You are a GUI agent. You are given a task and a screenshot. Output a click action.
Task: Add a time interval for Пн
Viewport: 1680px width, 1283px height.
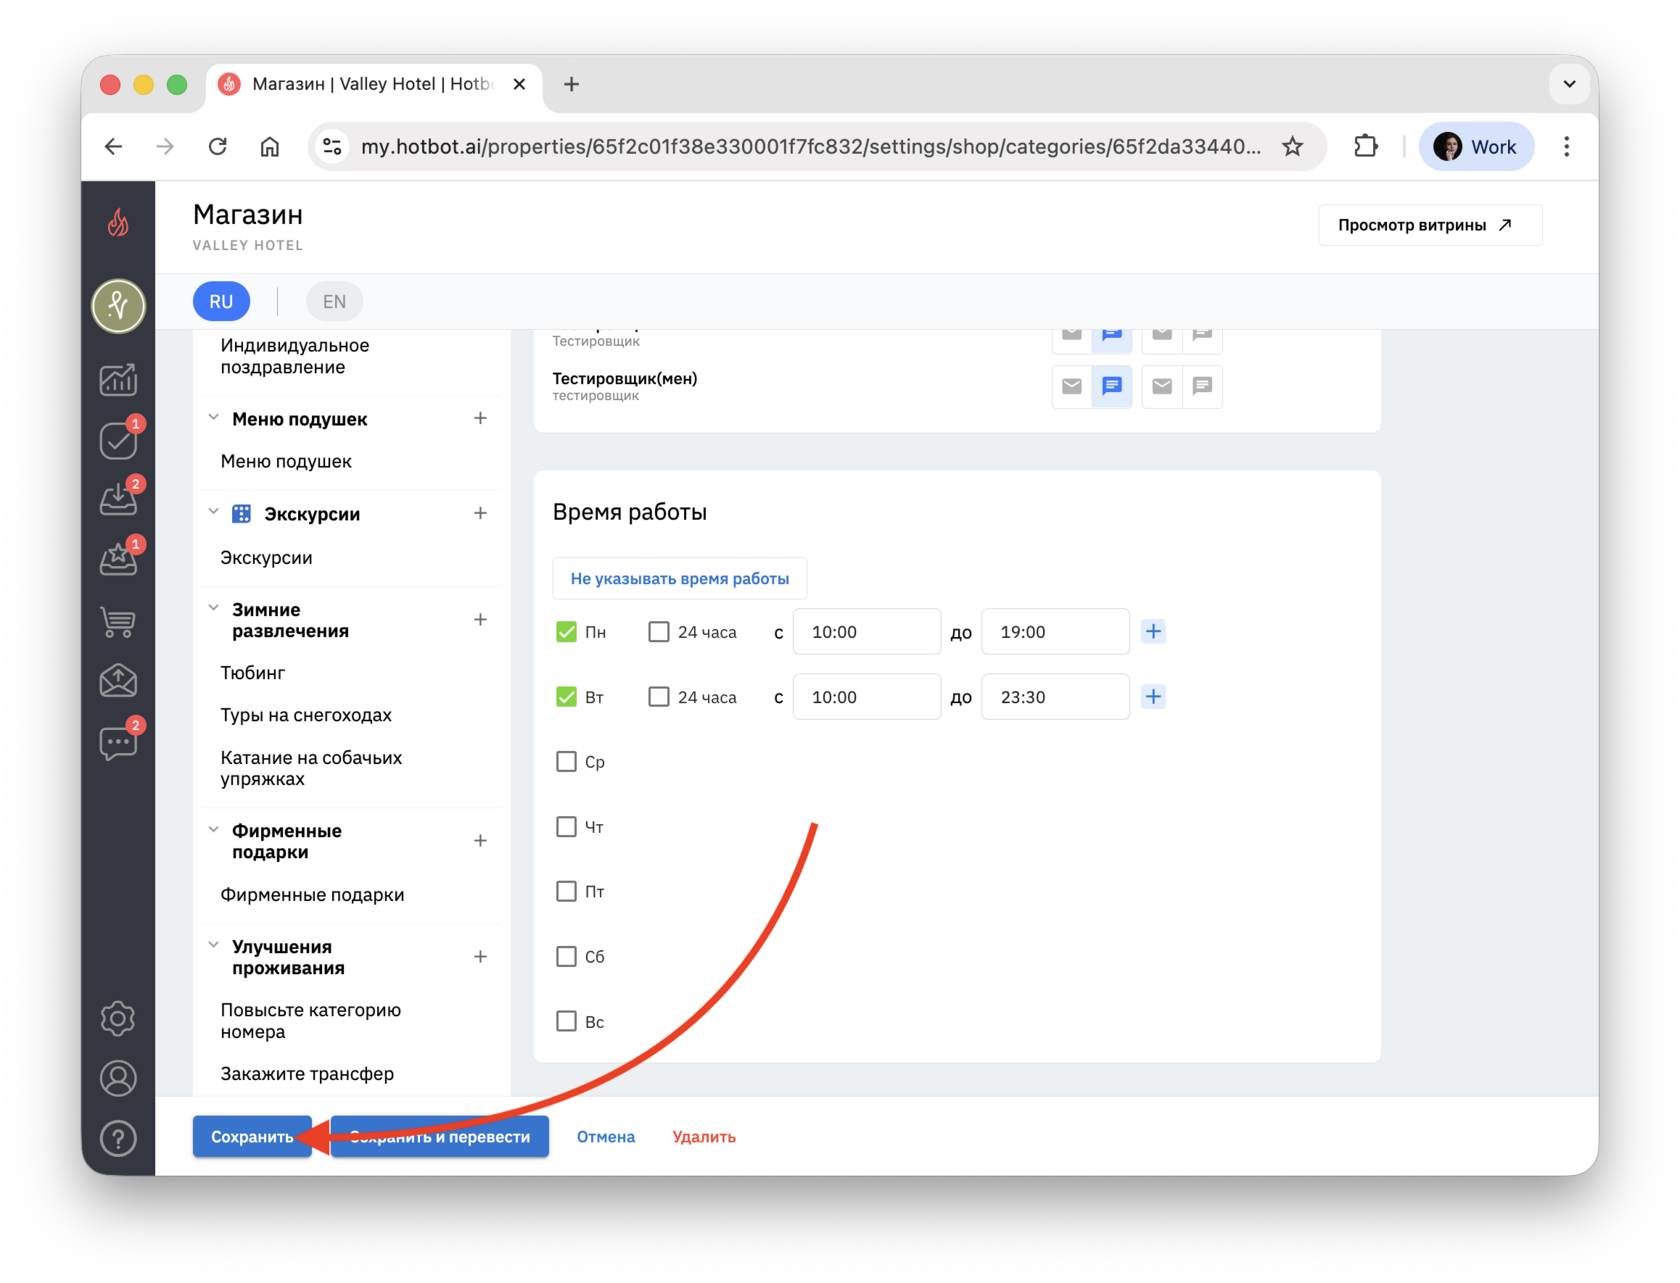pyautogui.click(x=1153, y=631)
